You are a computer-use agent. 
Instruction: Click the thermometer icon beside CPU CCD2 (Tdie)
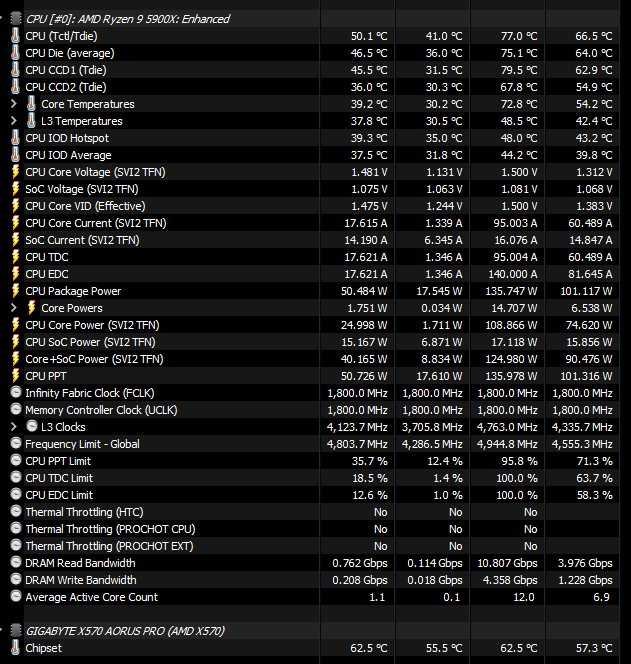(15, 87)
